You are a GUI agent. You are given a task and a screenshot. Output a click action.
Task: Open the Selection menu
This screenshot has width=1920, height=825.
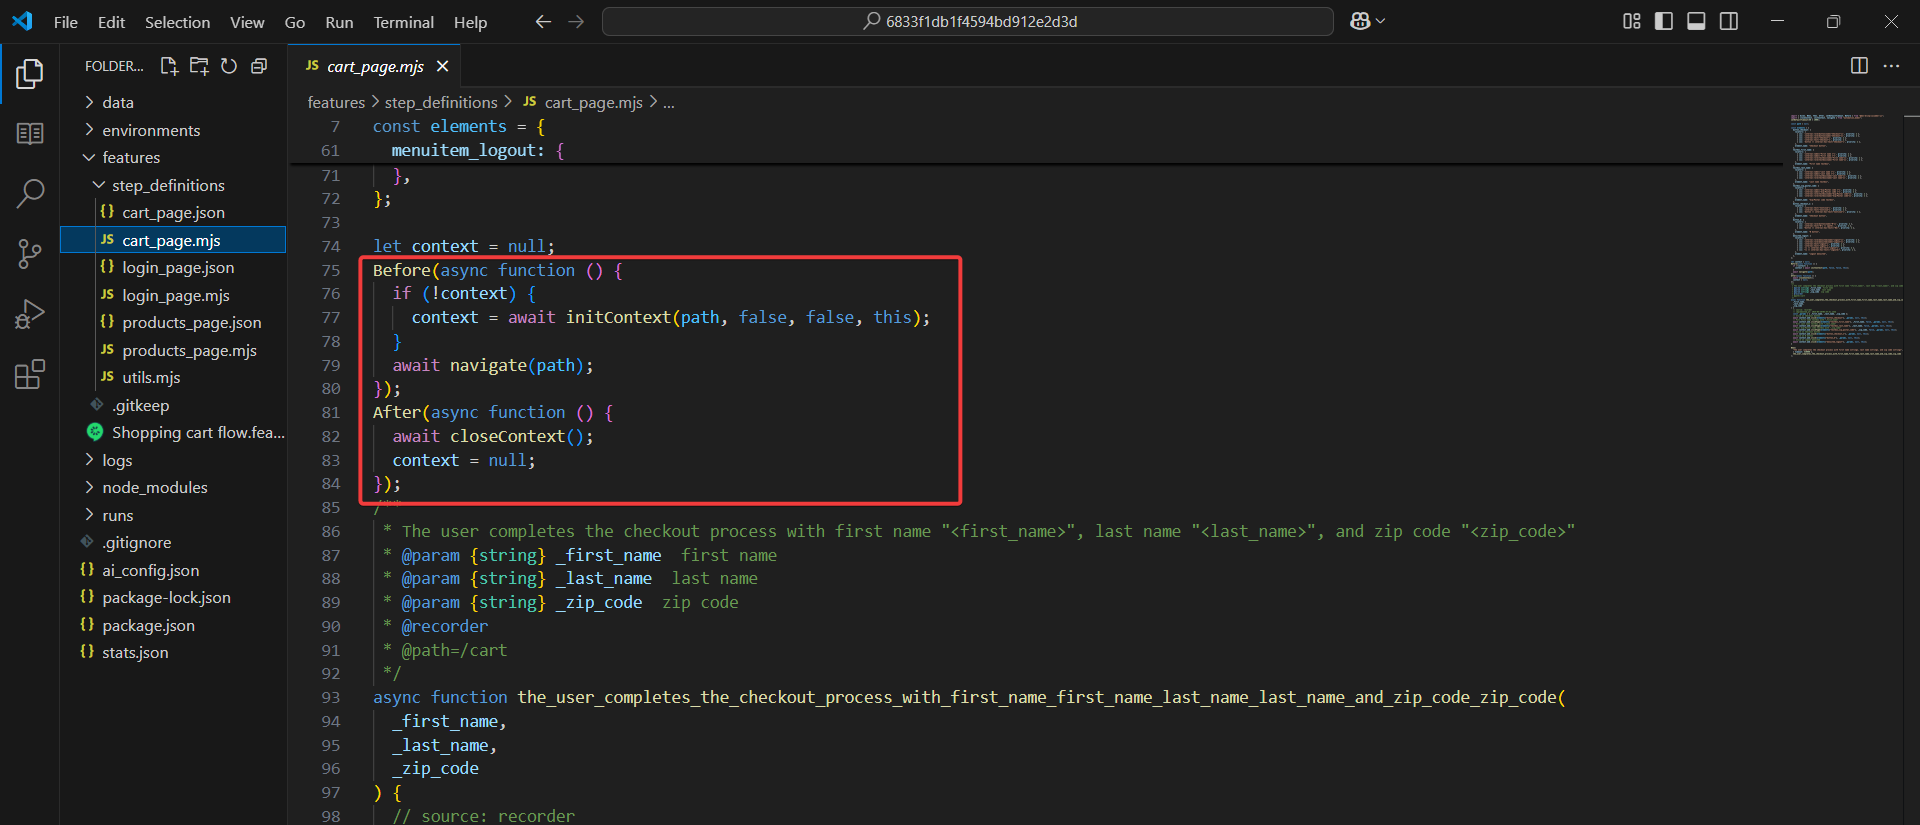point(177,22)
